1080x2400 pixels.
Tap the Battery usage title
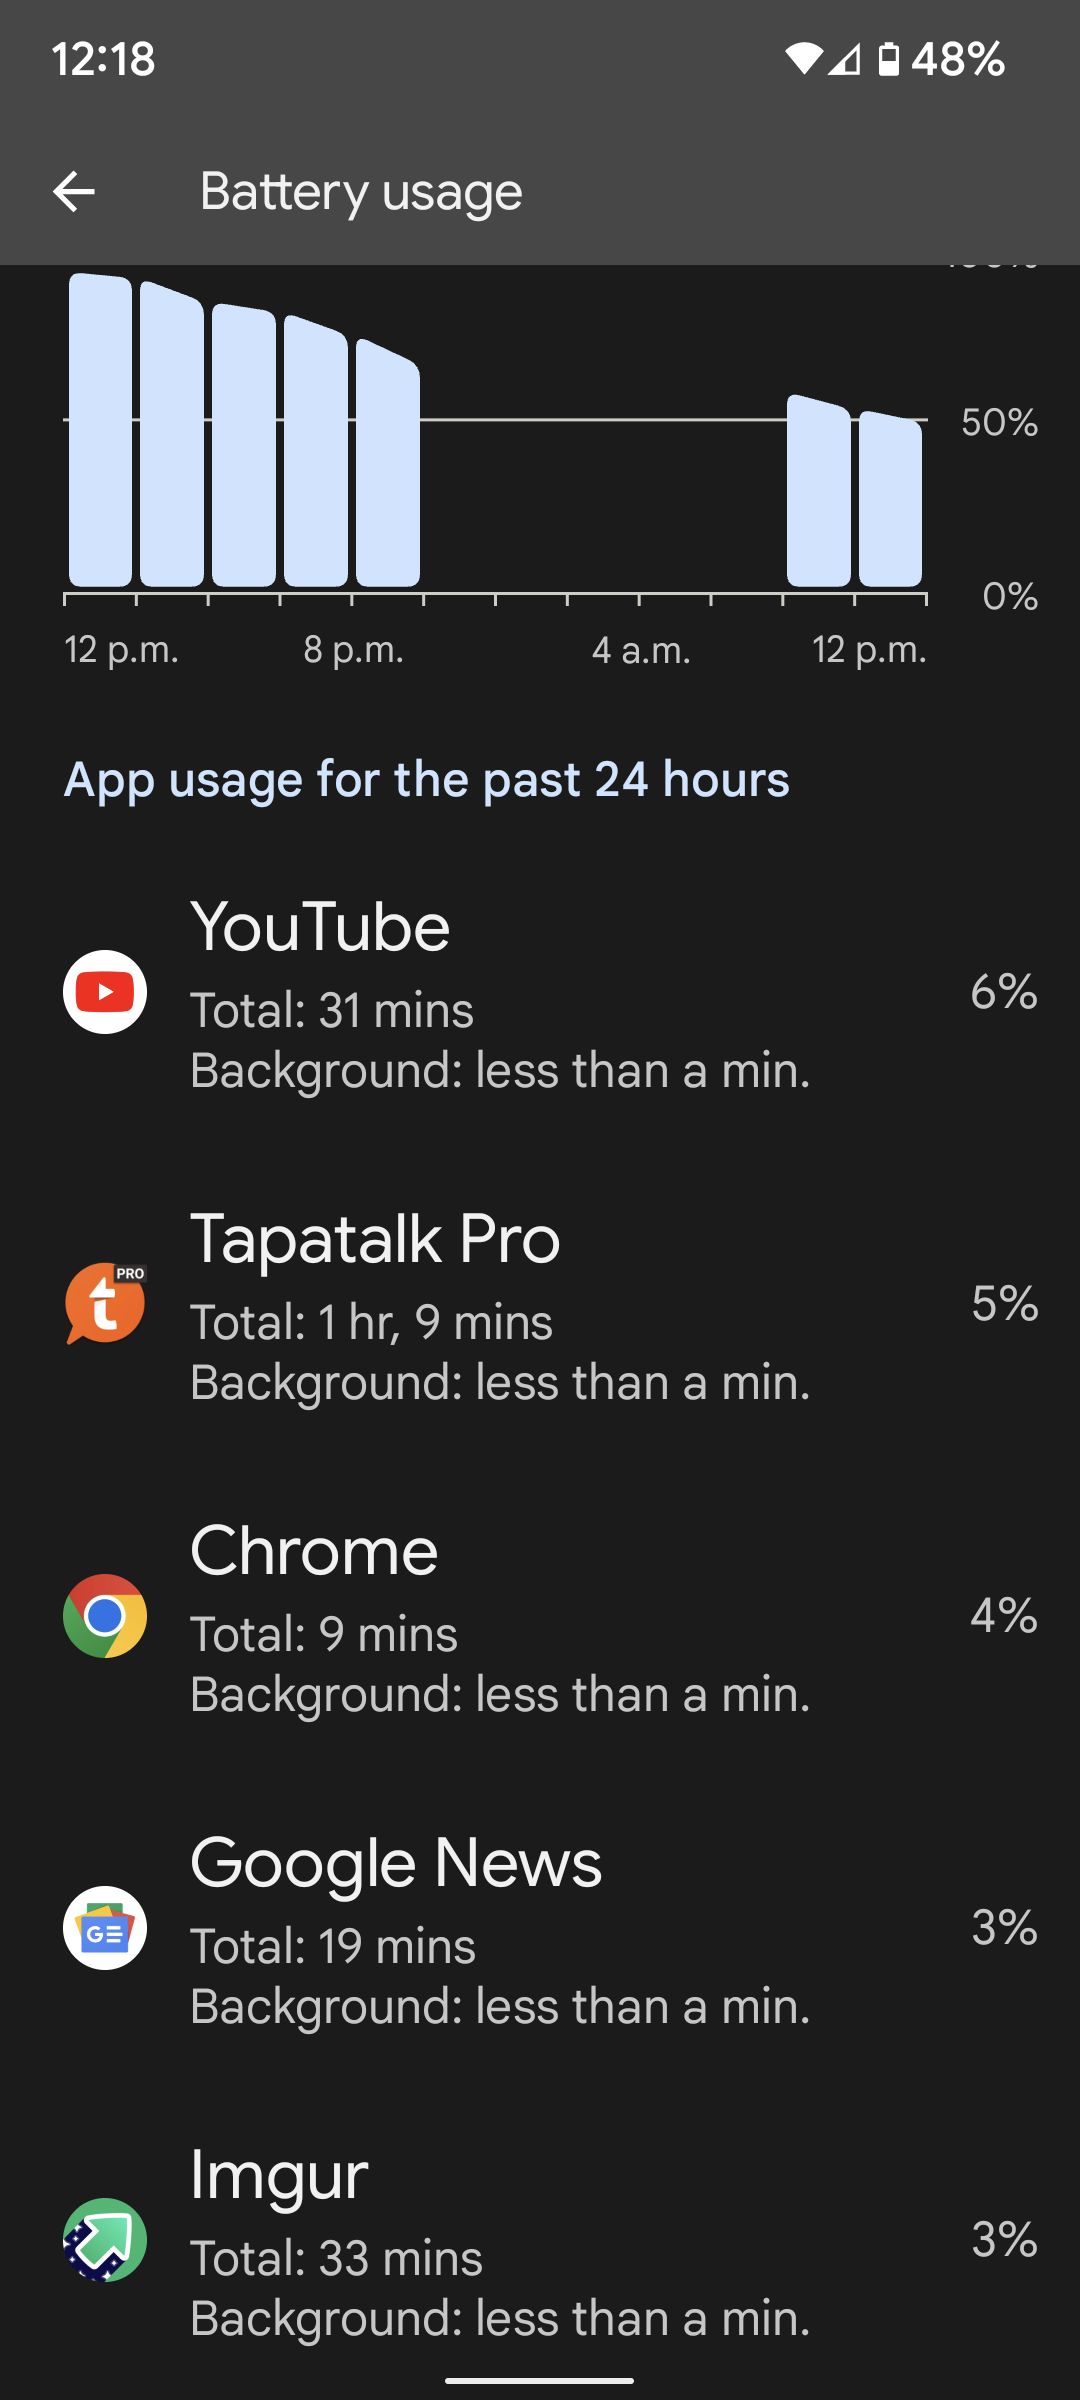click(x=361, y=192)
